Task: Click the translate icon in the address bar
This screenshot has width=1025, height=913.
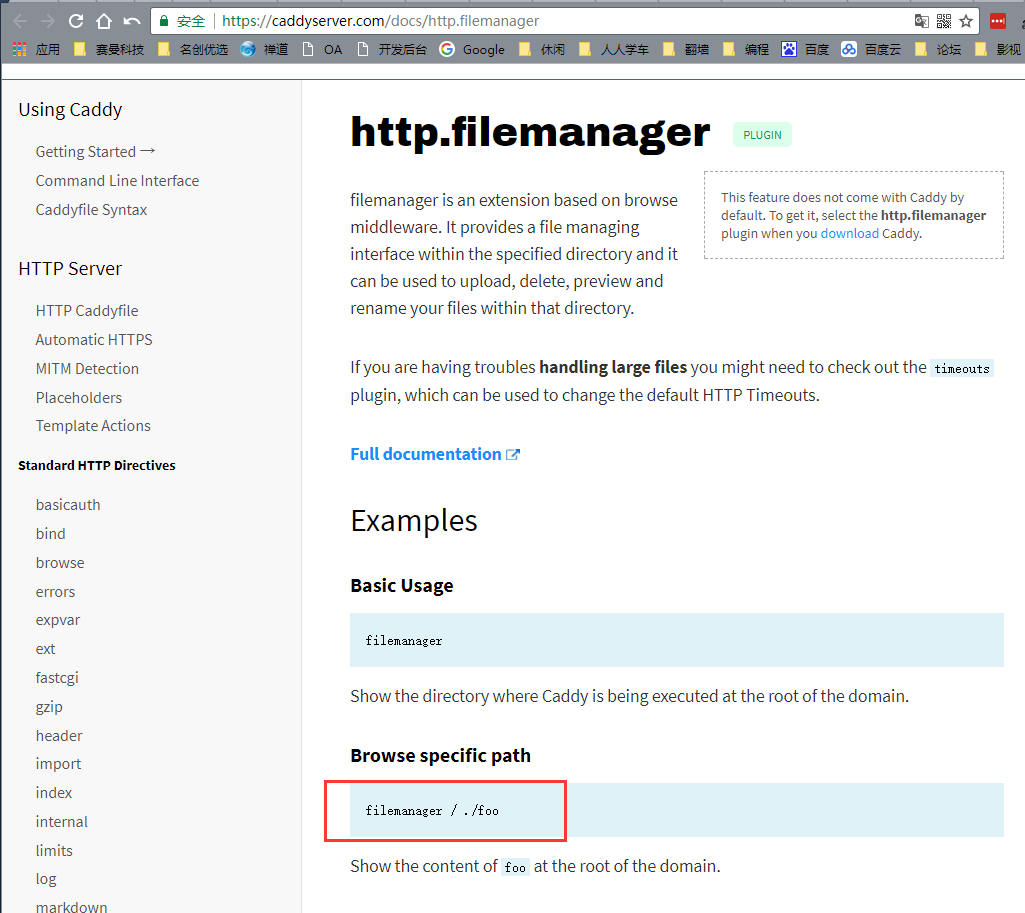Action: (x=922, y=20)
